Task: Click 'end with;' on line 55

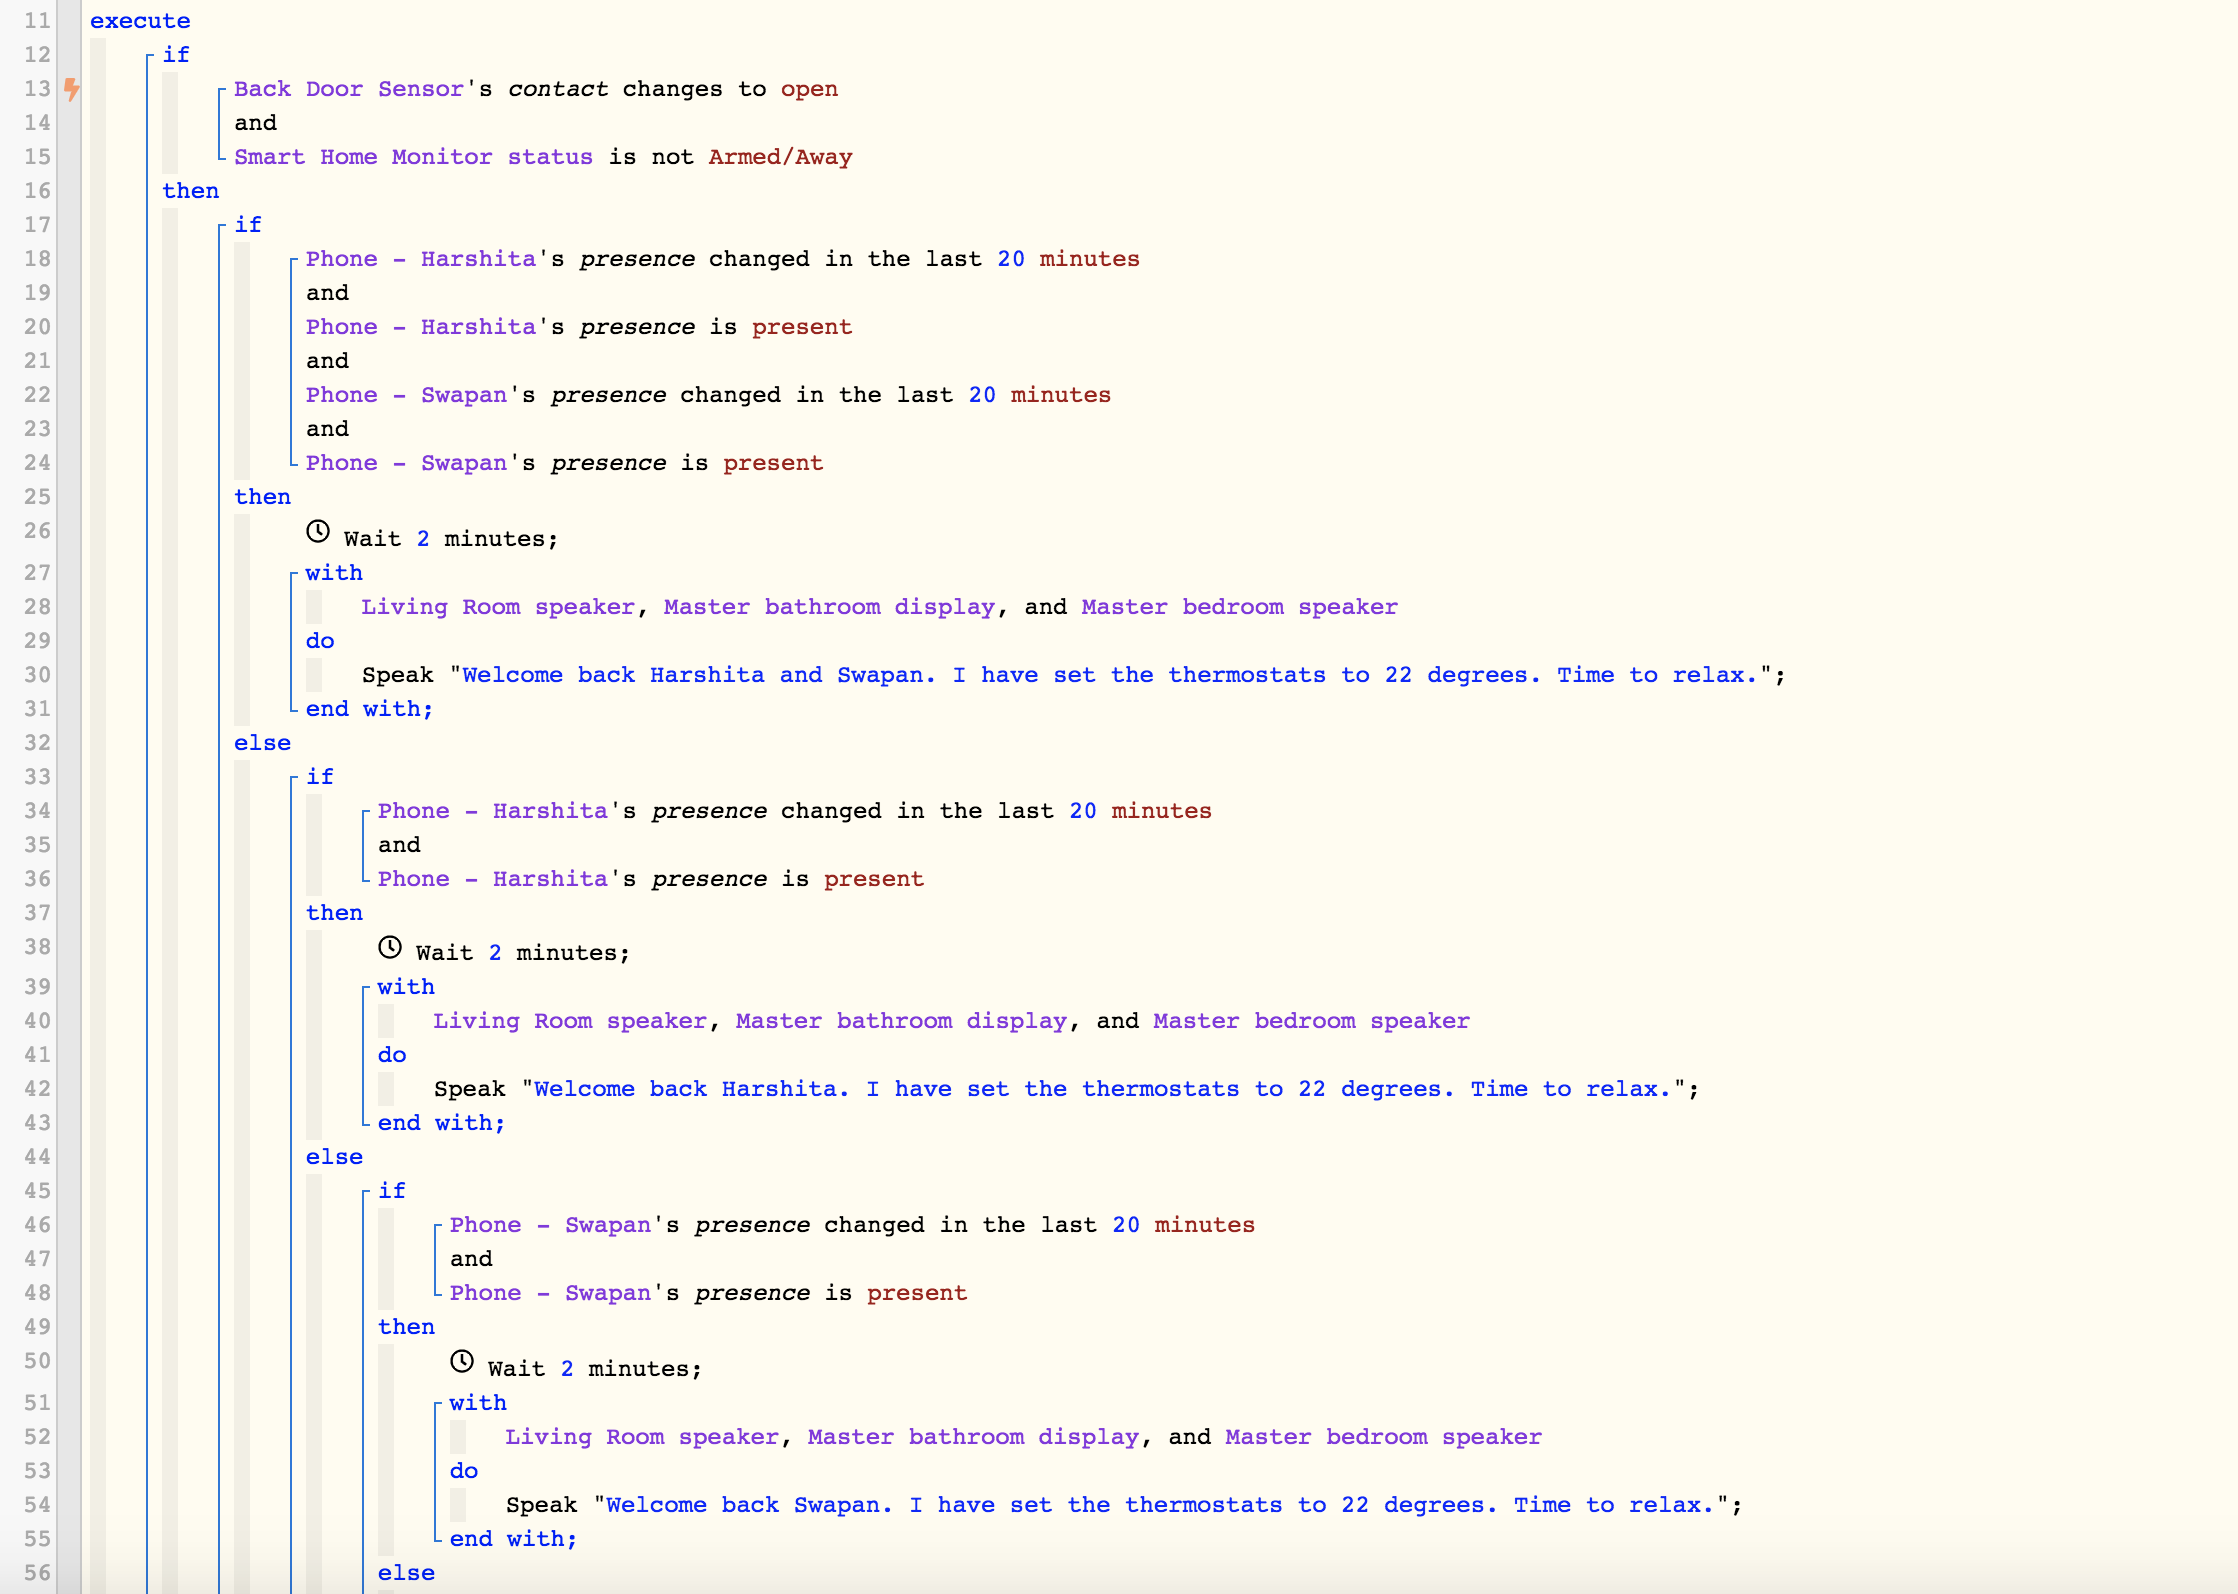Action: pyautogui.click(x=514, y=1539)
